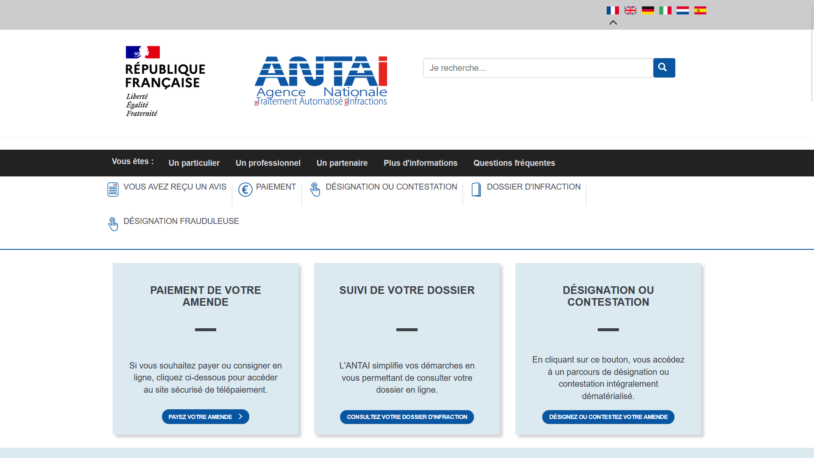The height and width of the screenshot is (458, 814).
Task: Switch language with the French flag
Action: [613, 10]
